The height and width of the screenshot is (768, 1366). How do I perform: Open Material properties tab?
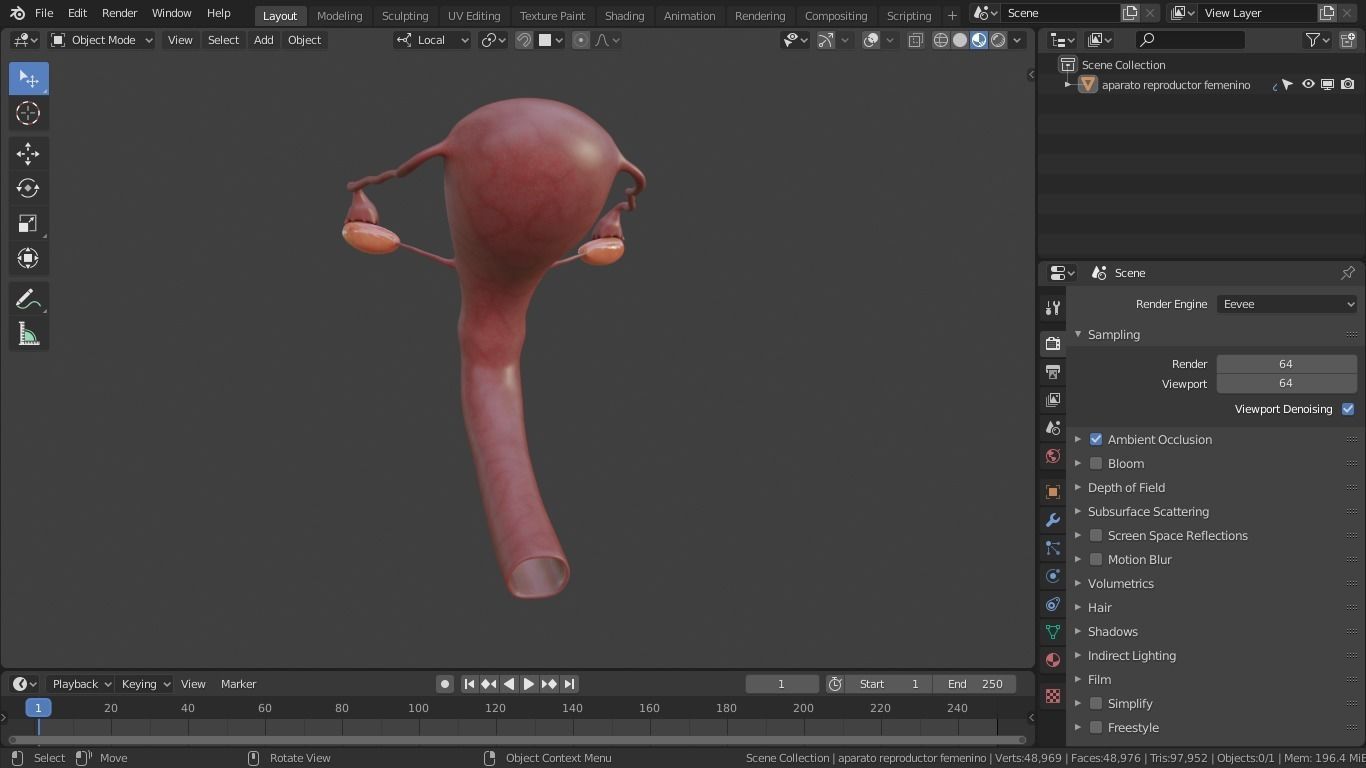click(x=1052, y=659)
